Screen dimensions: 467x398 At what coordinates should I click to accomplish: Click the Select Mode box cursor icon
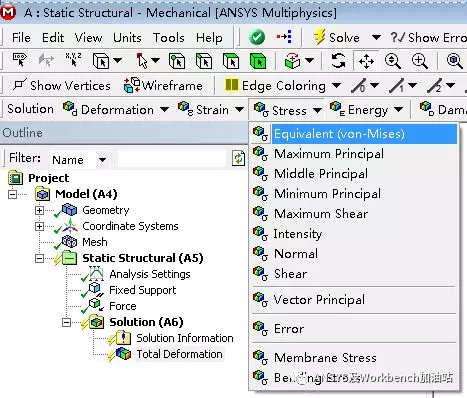click(101, 61)
